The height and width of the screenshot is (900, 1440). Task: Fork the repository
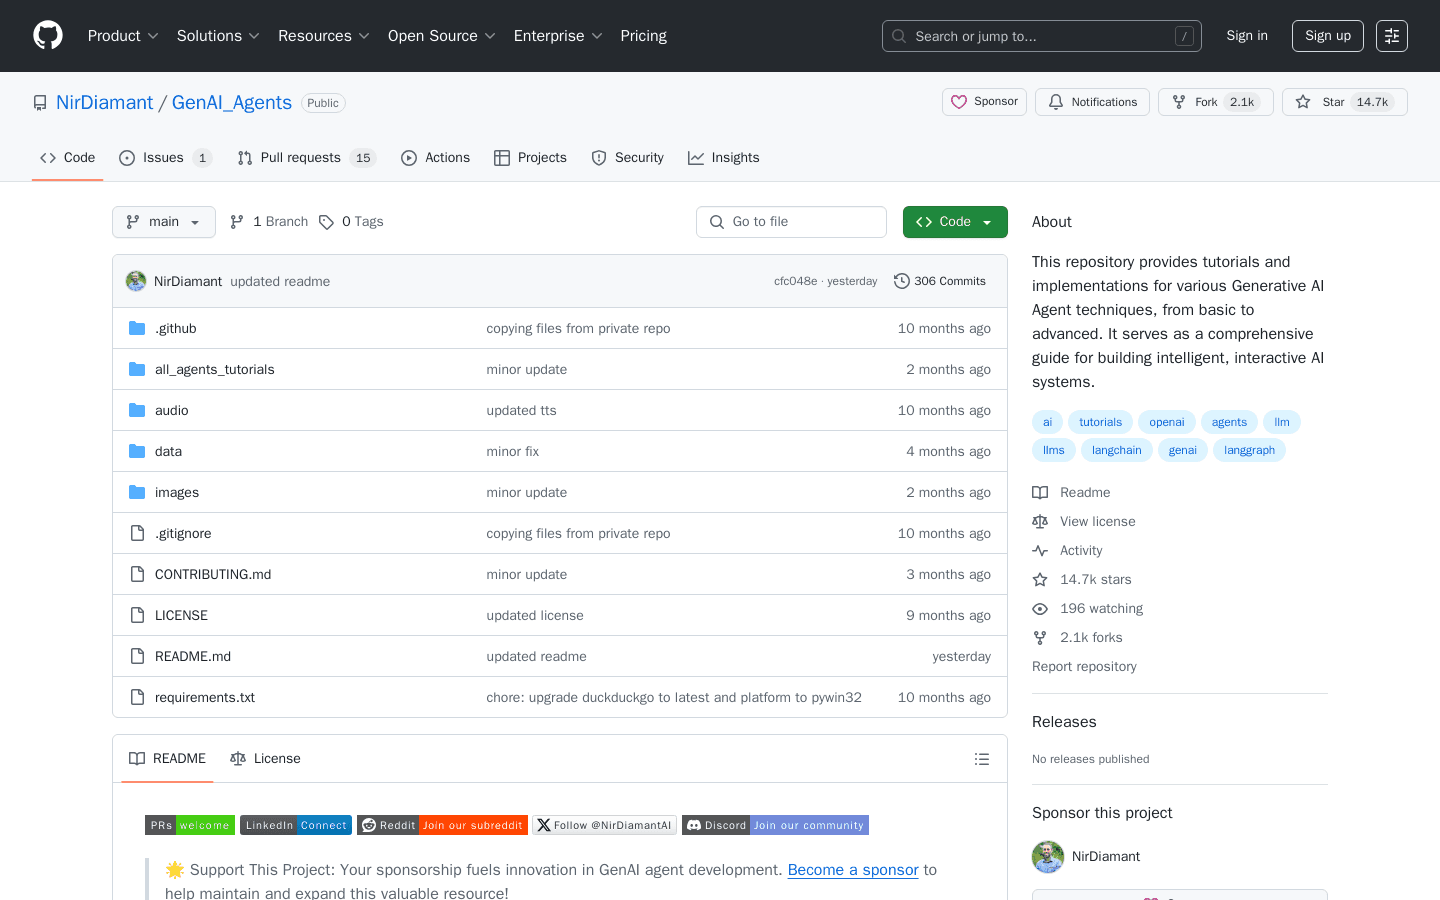point(1216,102)
